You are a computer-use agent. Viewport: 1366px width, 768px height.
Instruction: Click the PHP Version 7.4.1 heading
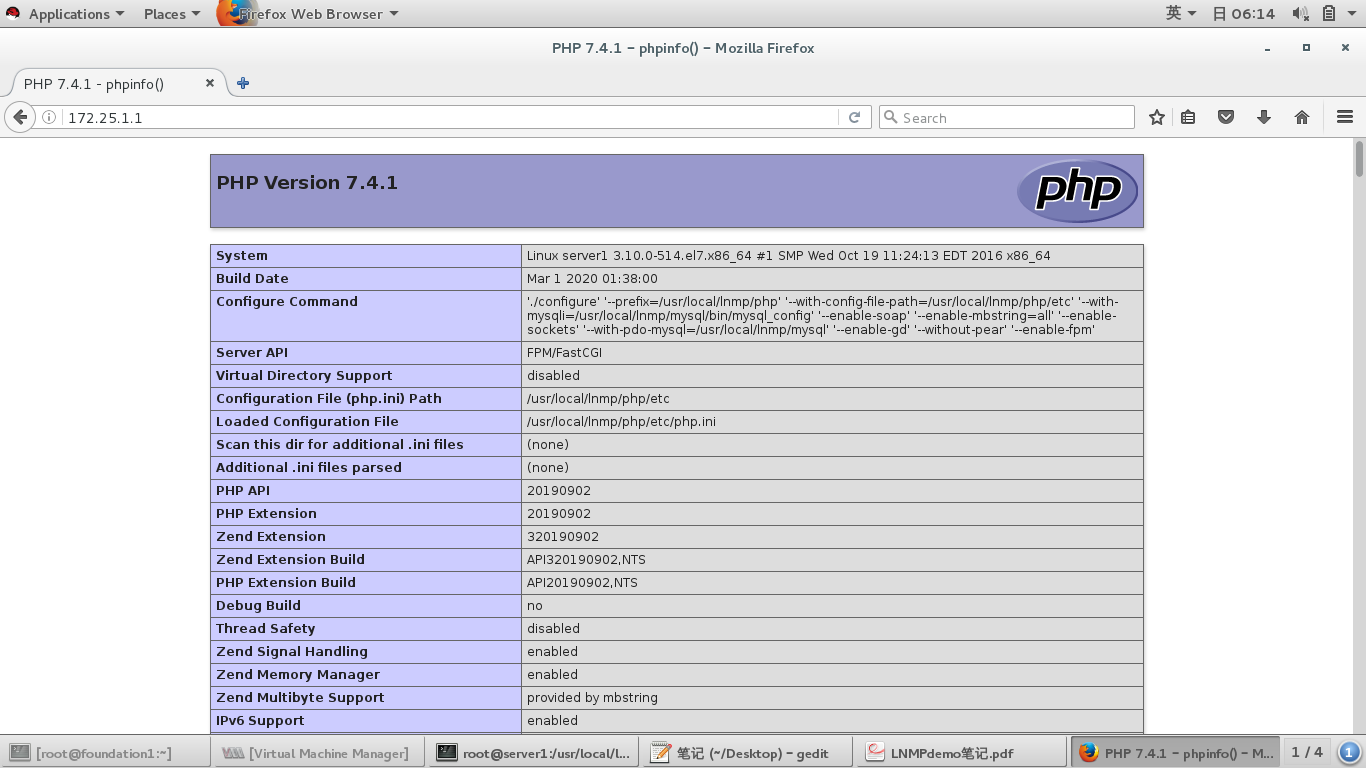(307, 182)
